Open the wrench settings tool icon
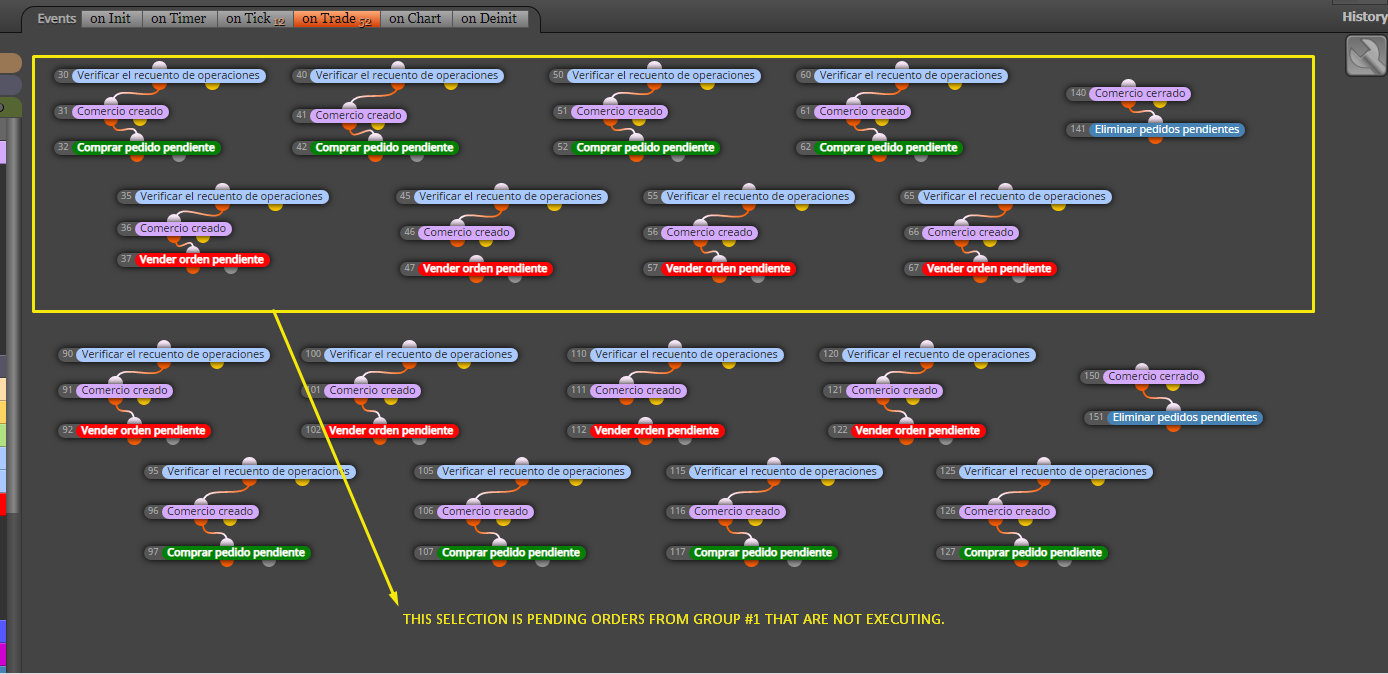Viewport: 1388px width, 674px height. click(1366, 56)
